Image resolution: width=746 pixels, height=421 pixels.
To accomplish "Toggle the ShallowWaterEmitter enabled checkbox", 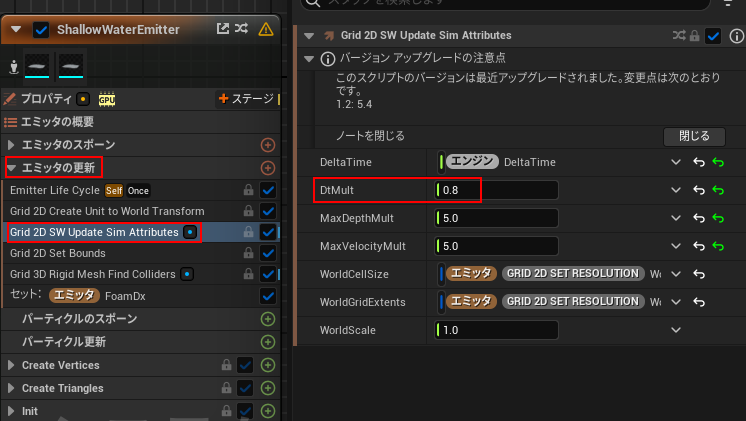I will 41,29.
